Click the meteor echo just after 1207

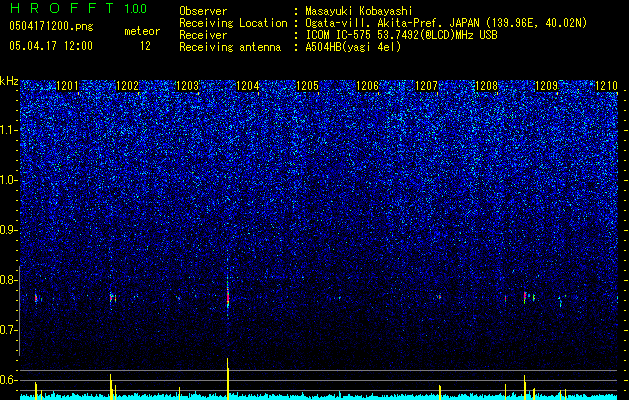[x=440, y=297]
